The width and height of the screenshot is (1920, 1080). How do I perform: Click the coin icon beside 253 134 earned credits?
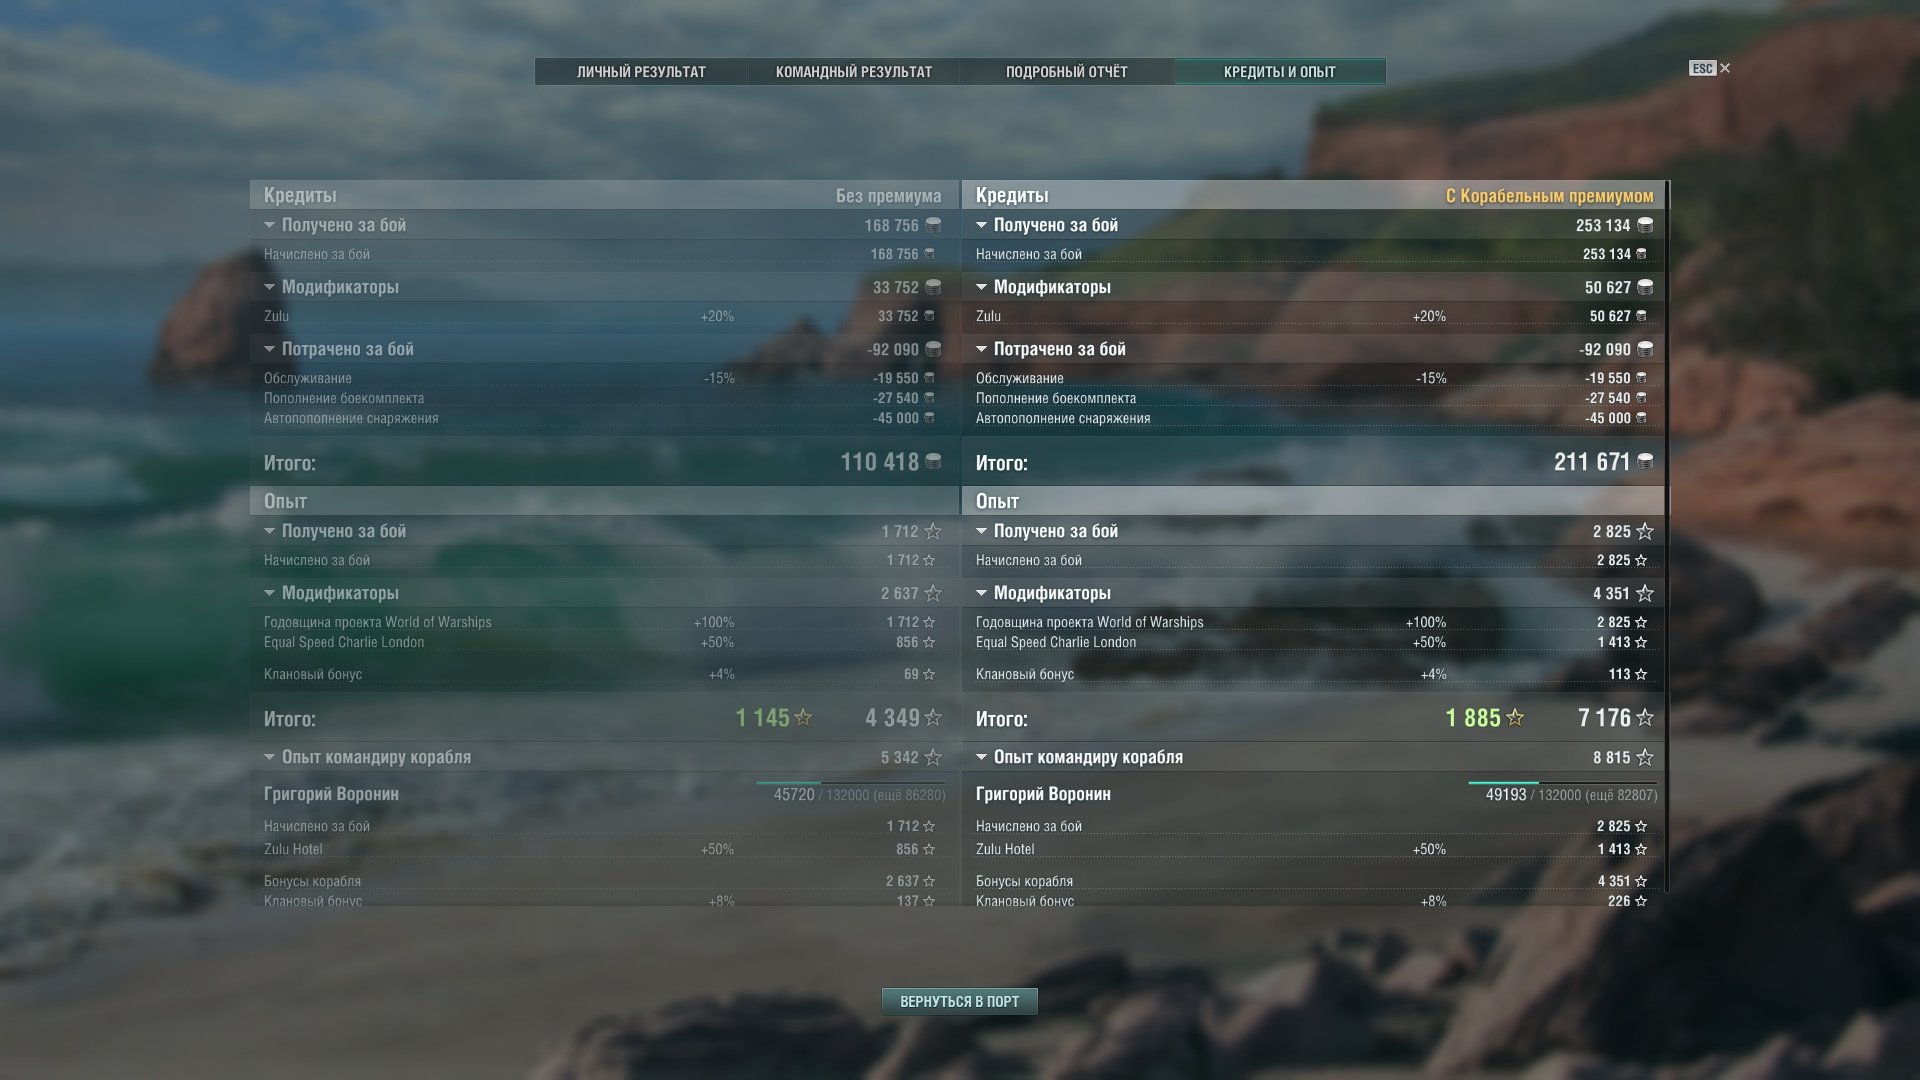(1645, 225)
